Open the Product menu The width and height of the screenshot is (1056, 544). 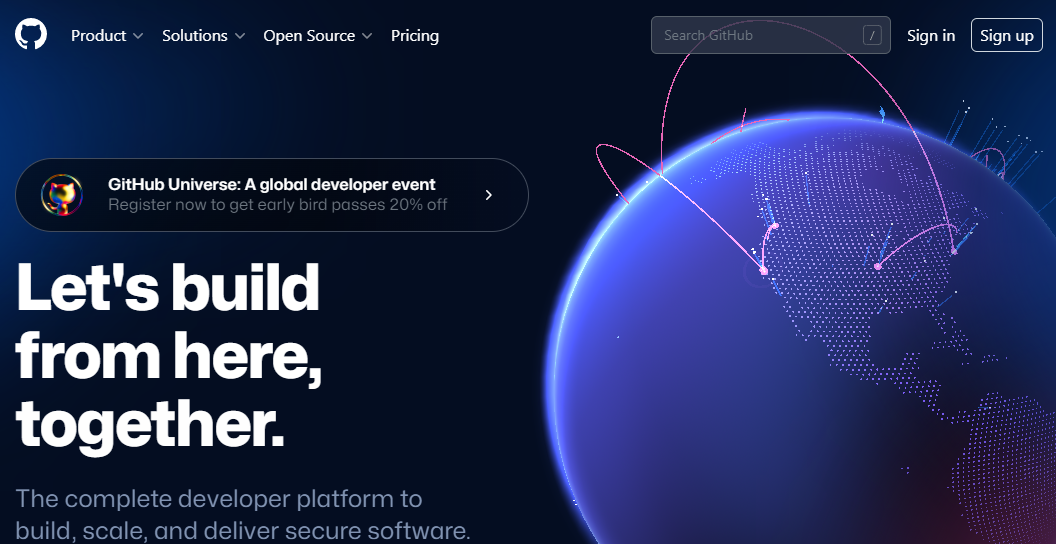coord(98,36)
